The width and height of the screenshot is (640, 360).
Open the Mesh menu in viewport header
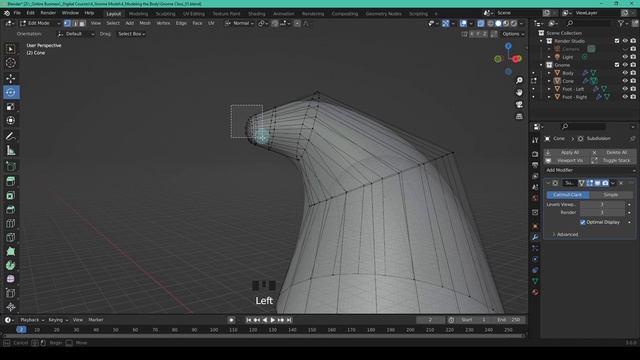(145, 23)
